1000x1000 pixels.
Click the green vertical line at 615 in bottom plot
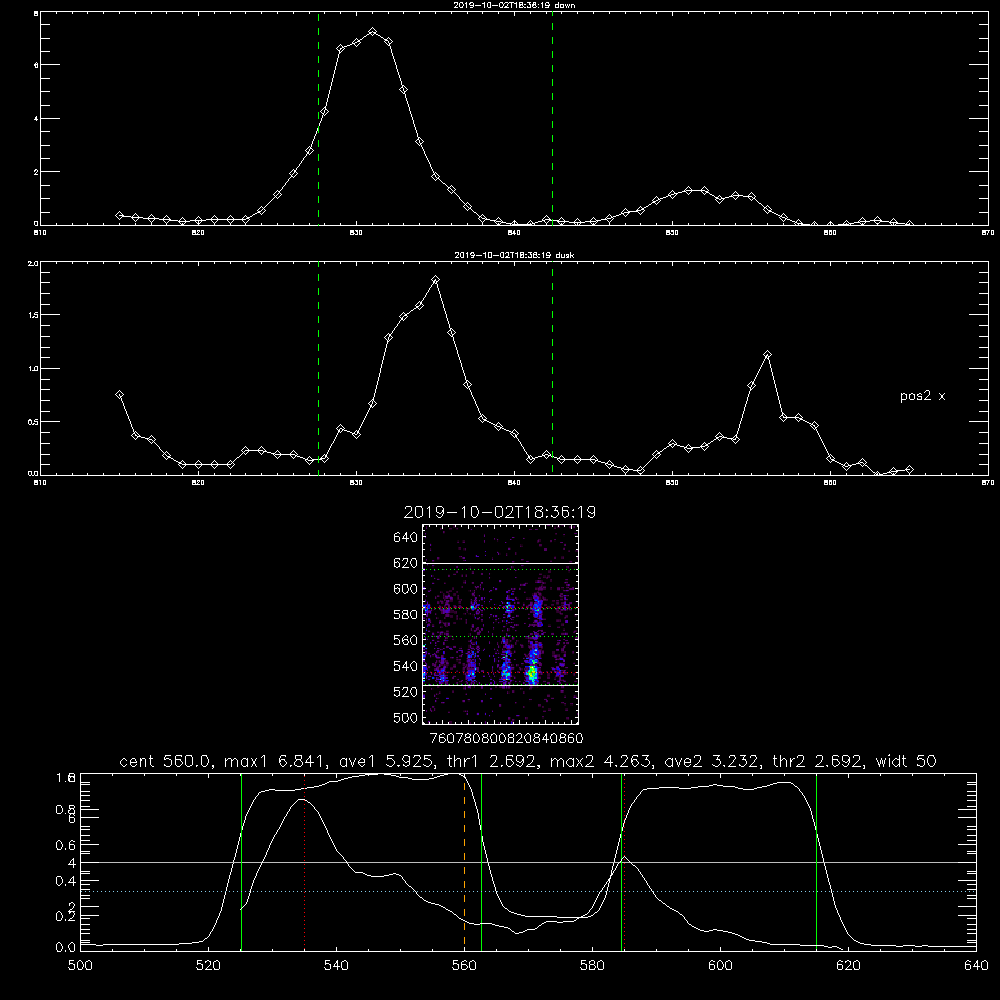pos(816,861)
